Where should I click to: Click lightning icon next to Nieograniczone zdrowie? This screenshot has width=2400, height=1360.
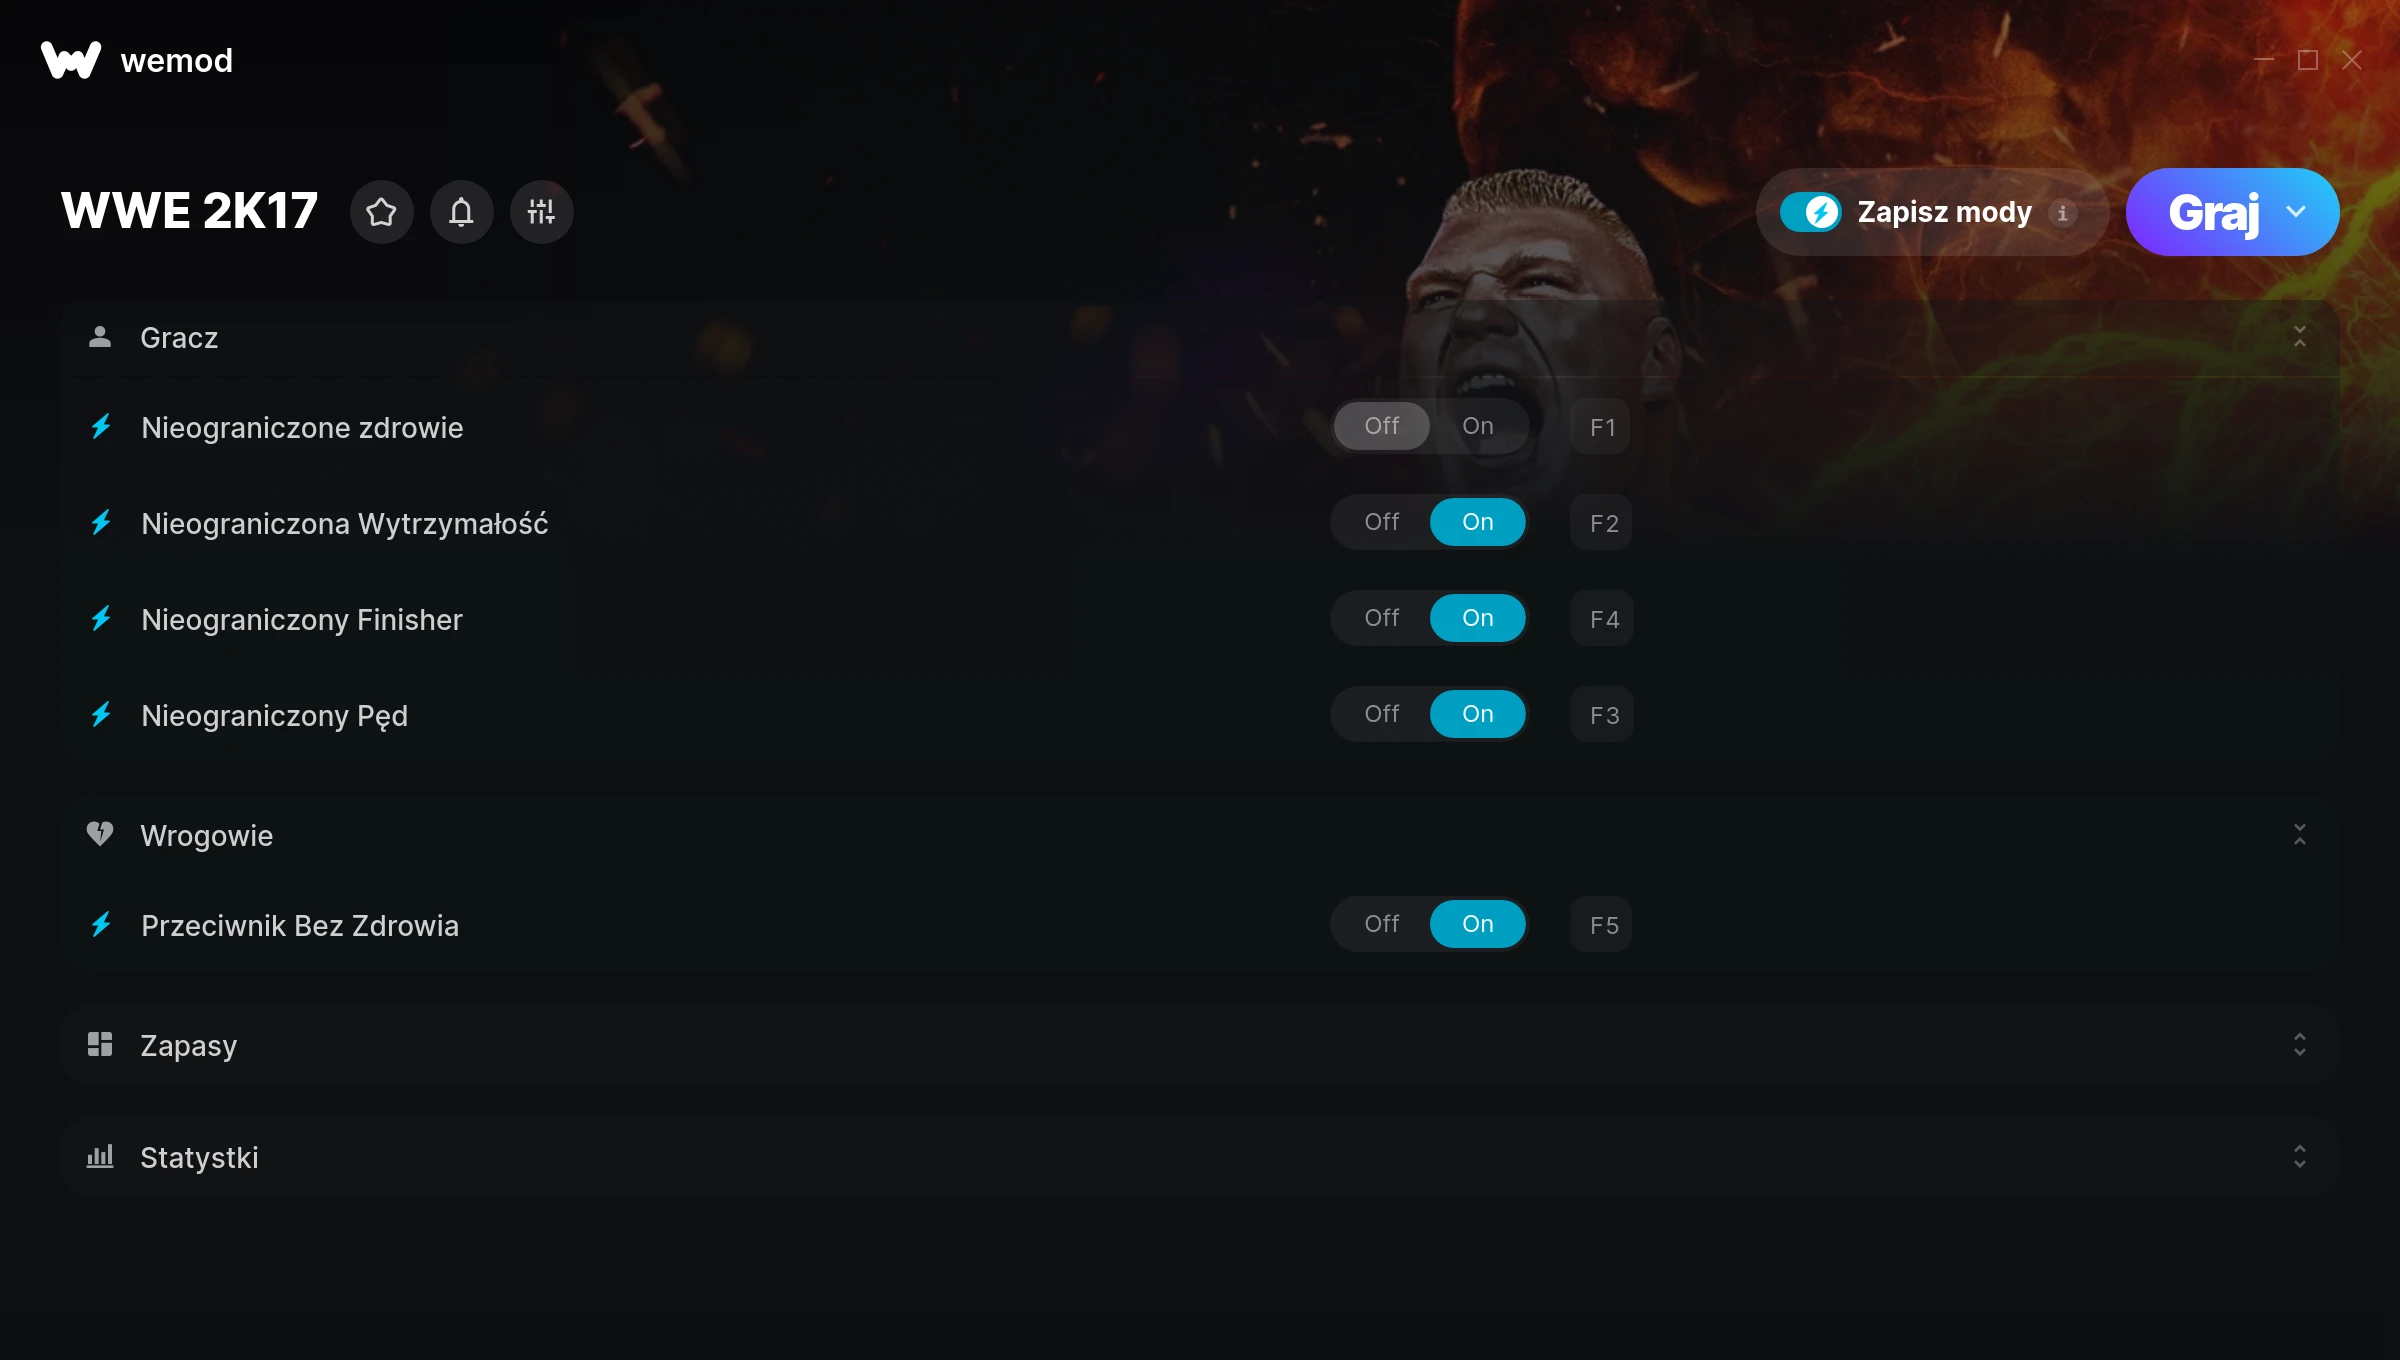tap(101, 427)
